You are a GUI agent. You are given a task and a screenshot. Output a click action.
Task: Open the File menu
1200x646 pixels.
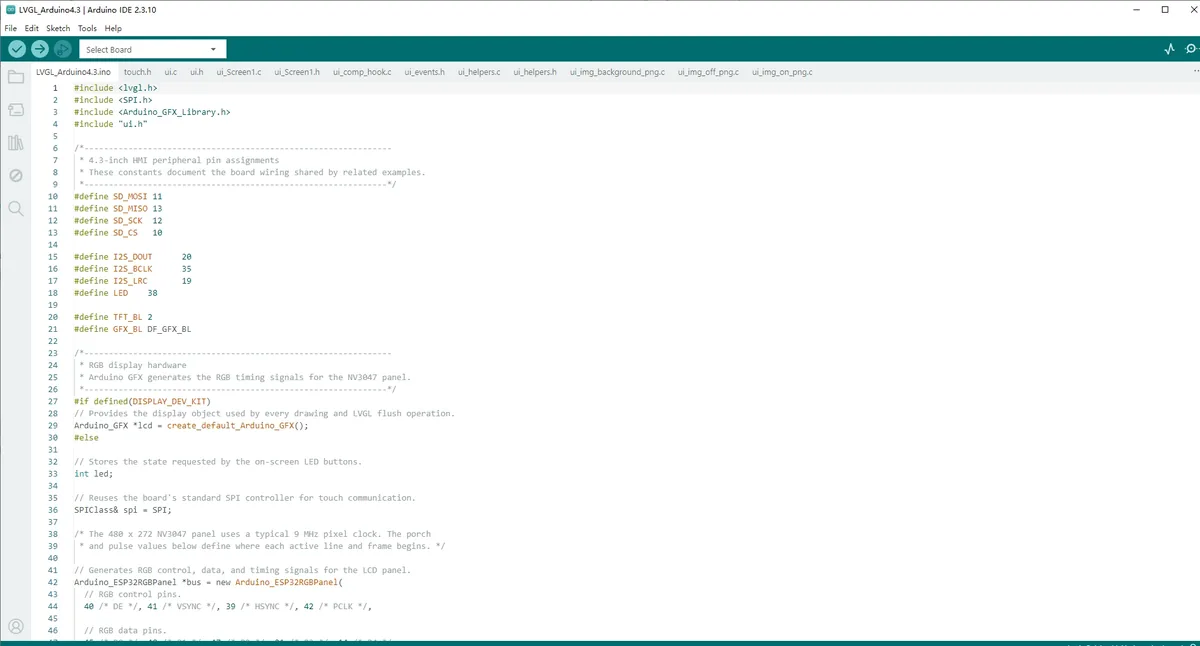tap(10, 28)
